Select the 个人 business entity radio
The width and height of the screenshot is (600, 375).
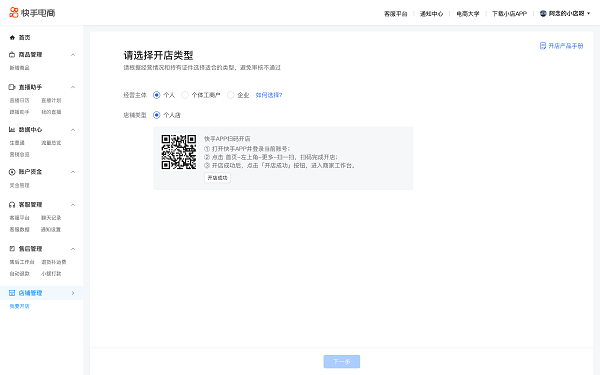point(157,95)
